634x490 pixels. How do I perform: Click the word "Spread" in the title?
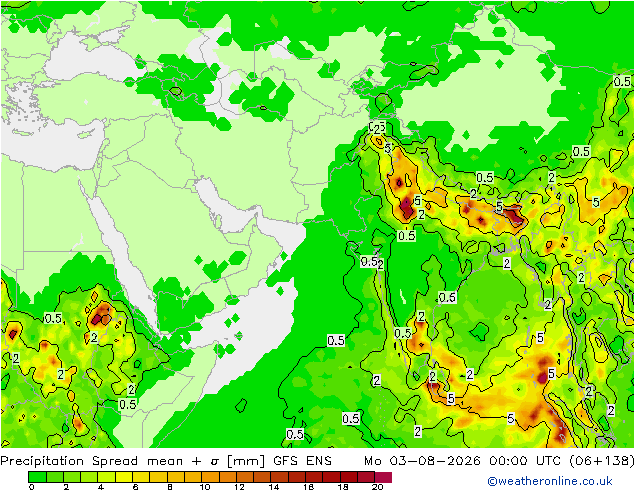pyautogui.click(x=115, y=461)
